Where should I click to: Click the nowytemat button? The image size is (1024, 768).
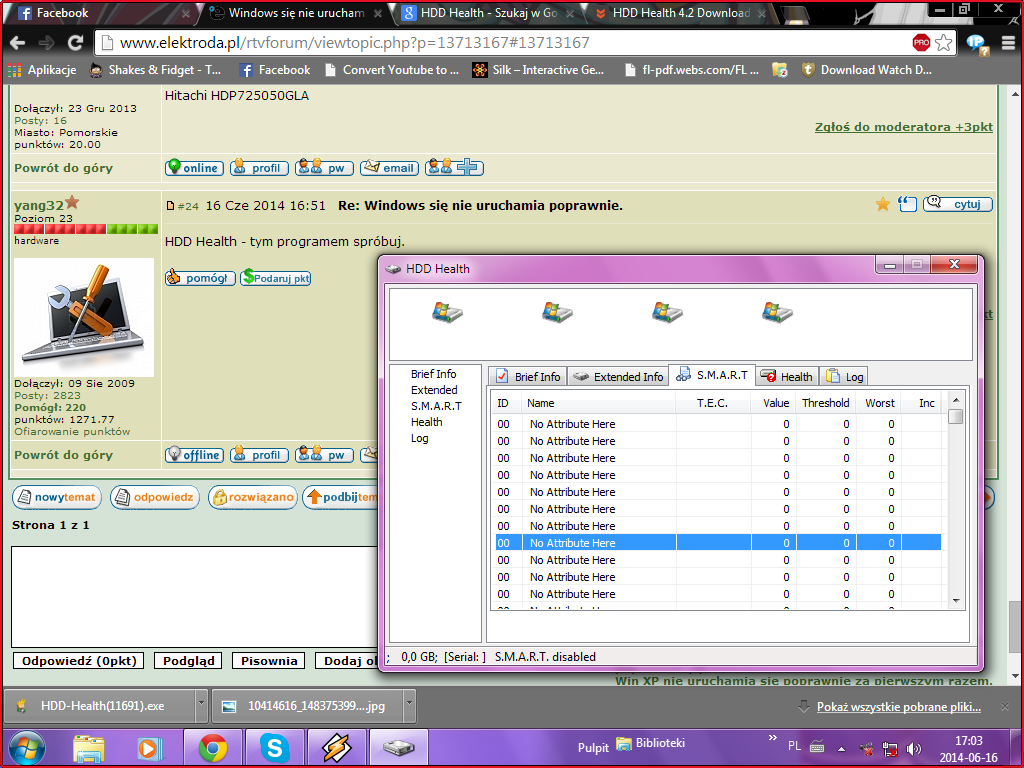tap(57, 497)
